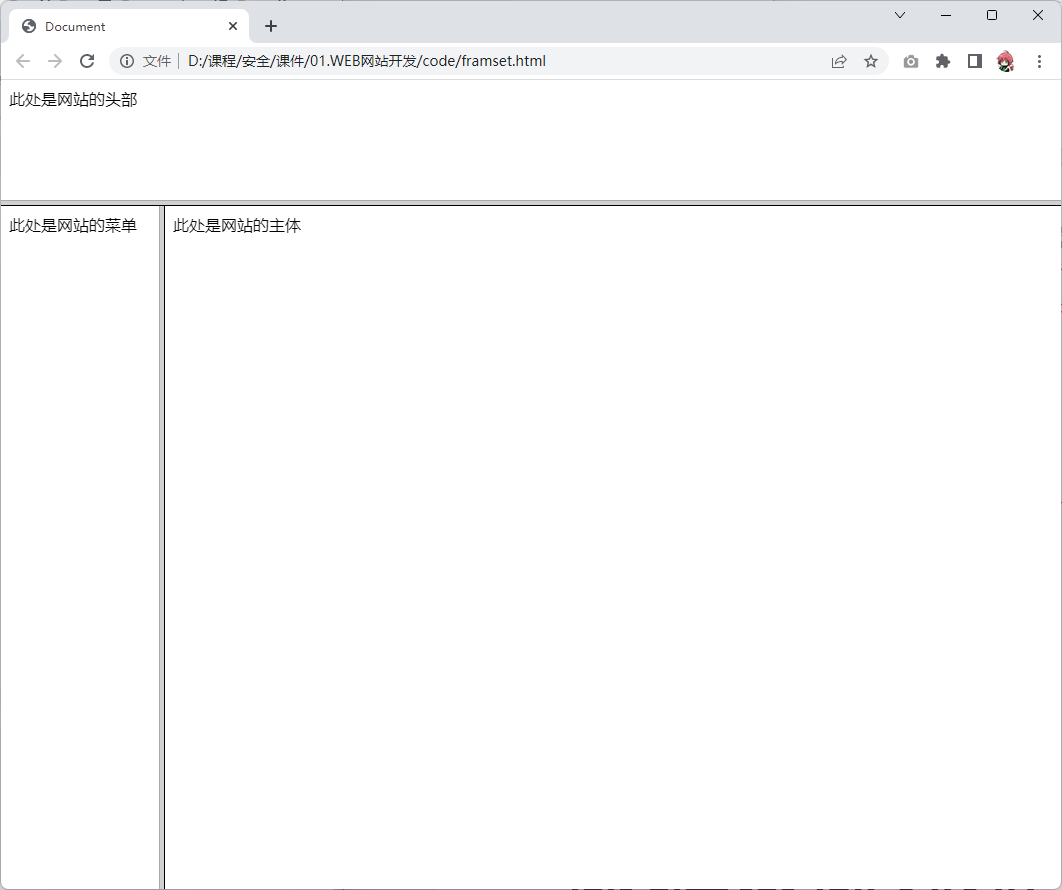The image size is (1062, 890).
Task: Toggle the browser side panel
Action: [974, 61]
